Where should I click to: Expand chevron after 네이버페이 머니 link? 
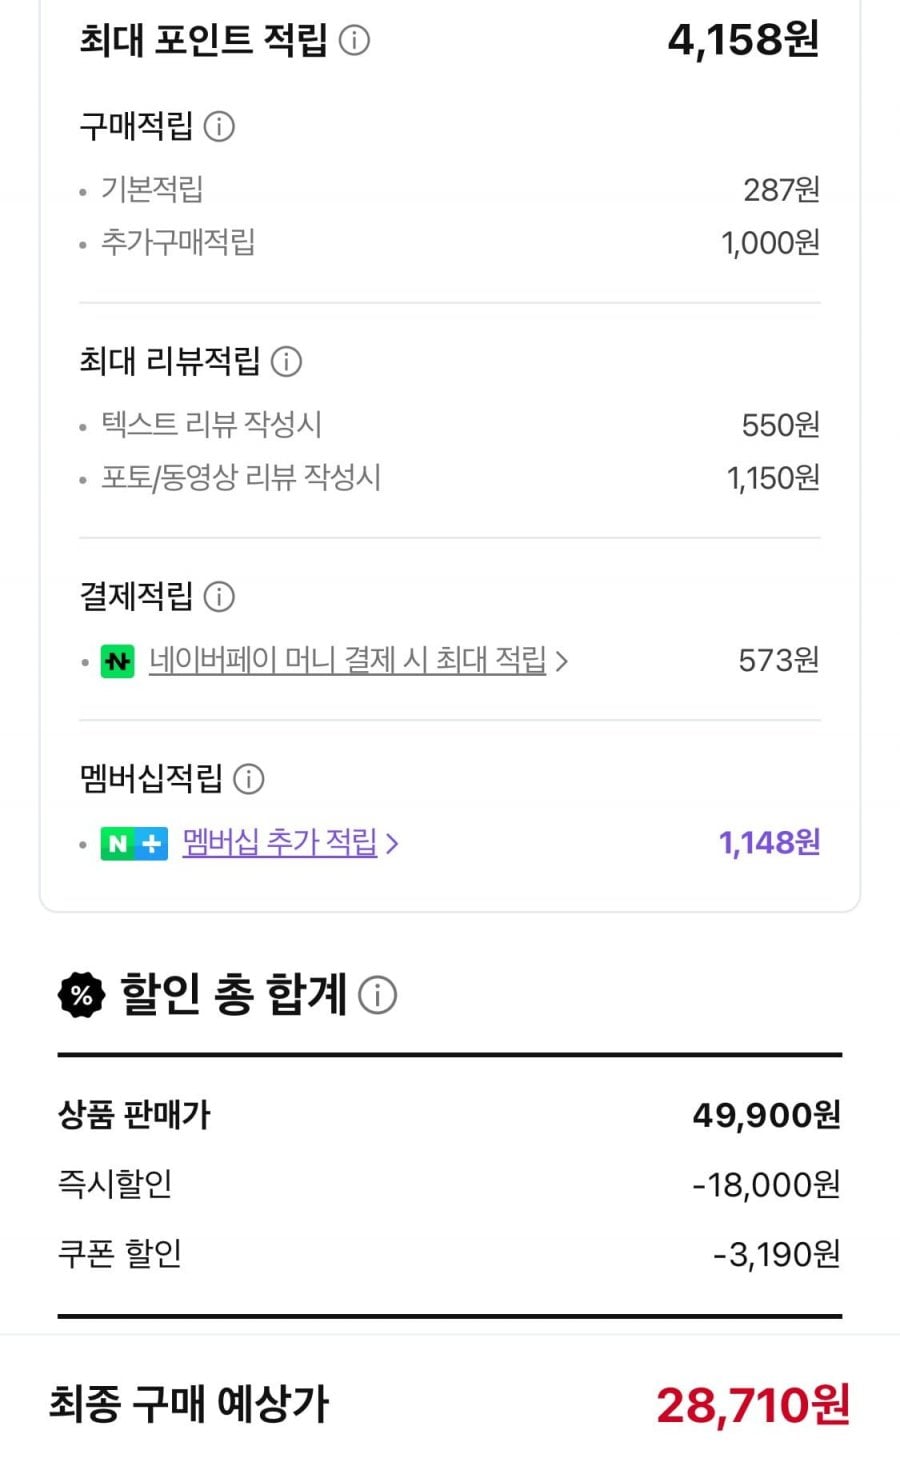pyautogui.click(x=562, y=661)
